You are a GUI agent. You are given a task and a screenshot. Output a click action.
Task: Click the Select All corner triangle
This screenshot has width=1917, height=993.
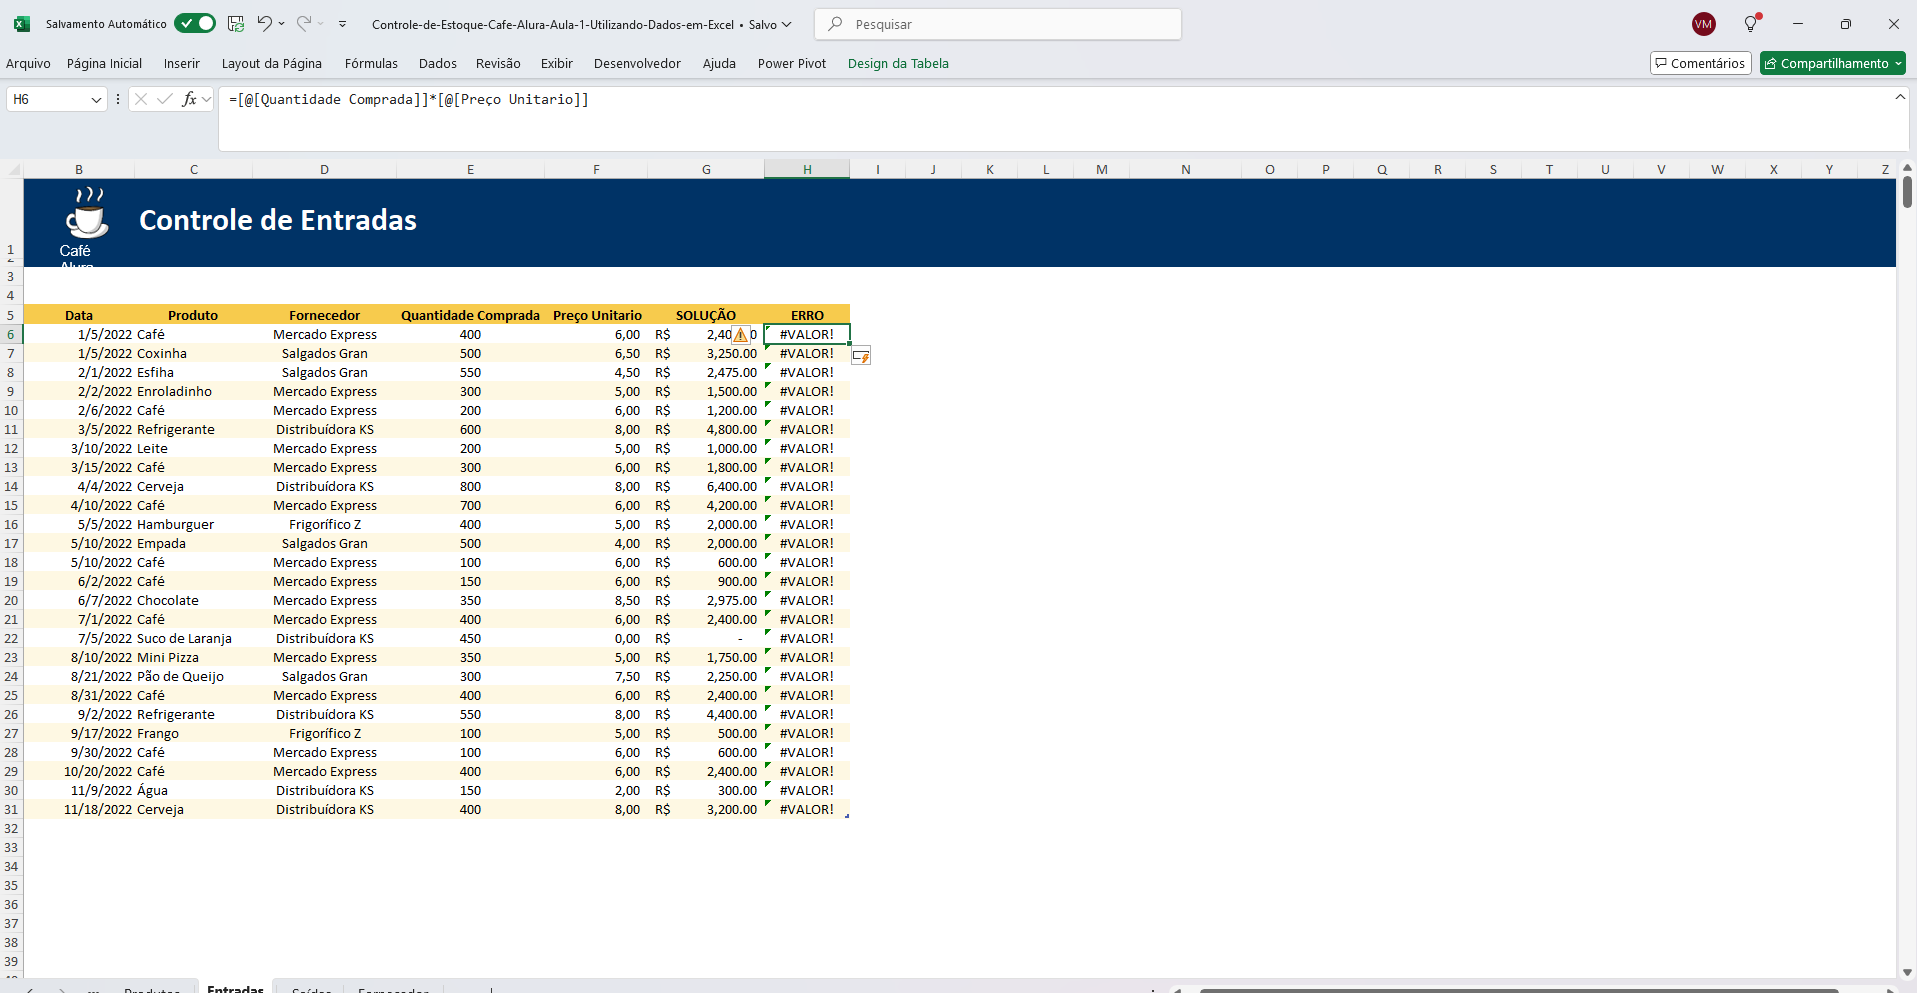[x=12, y=169]
